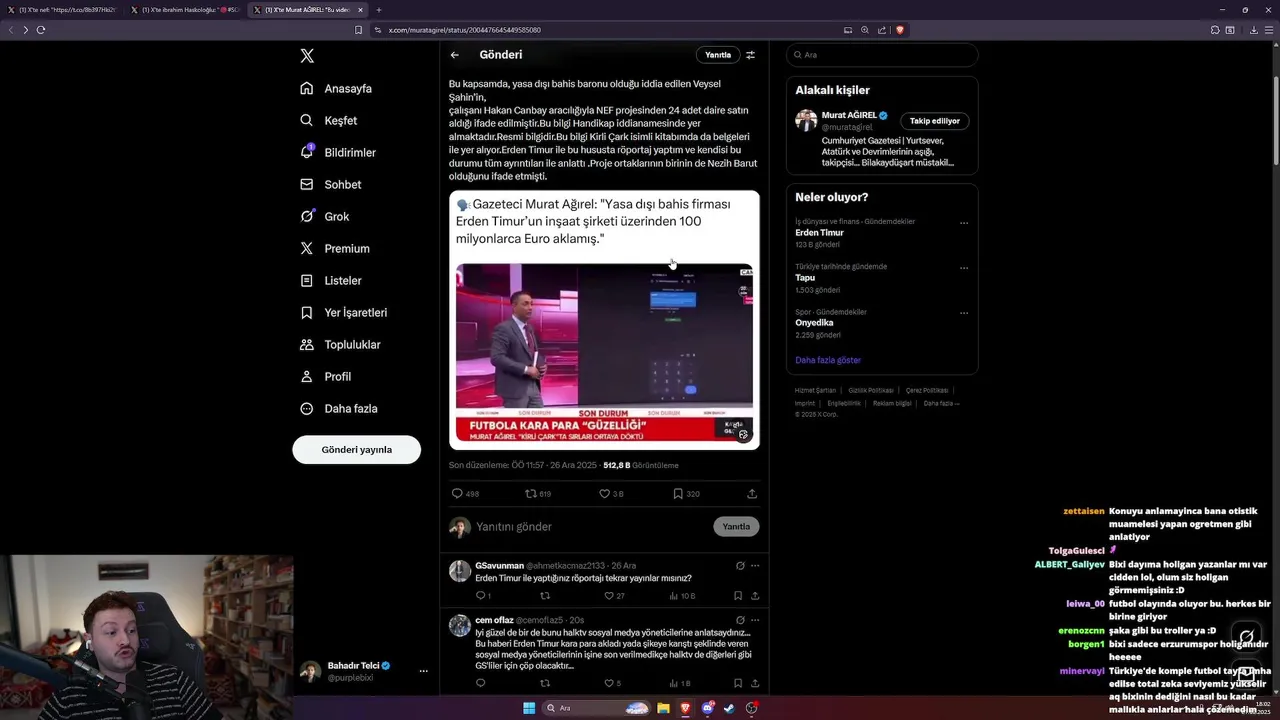The height and width of the screenshot is (720, 1280).
Task: Like cem oflaz's comment
Action: click(609, 684)
